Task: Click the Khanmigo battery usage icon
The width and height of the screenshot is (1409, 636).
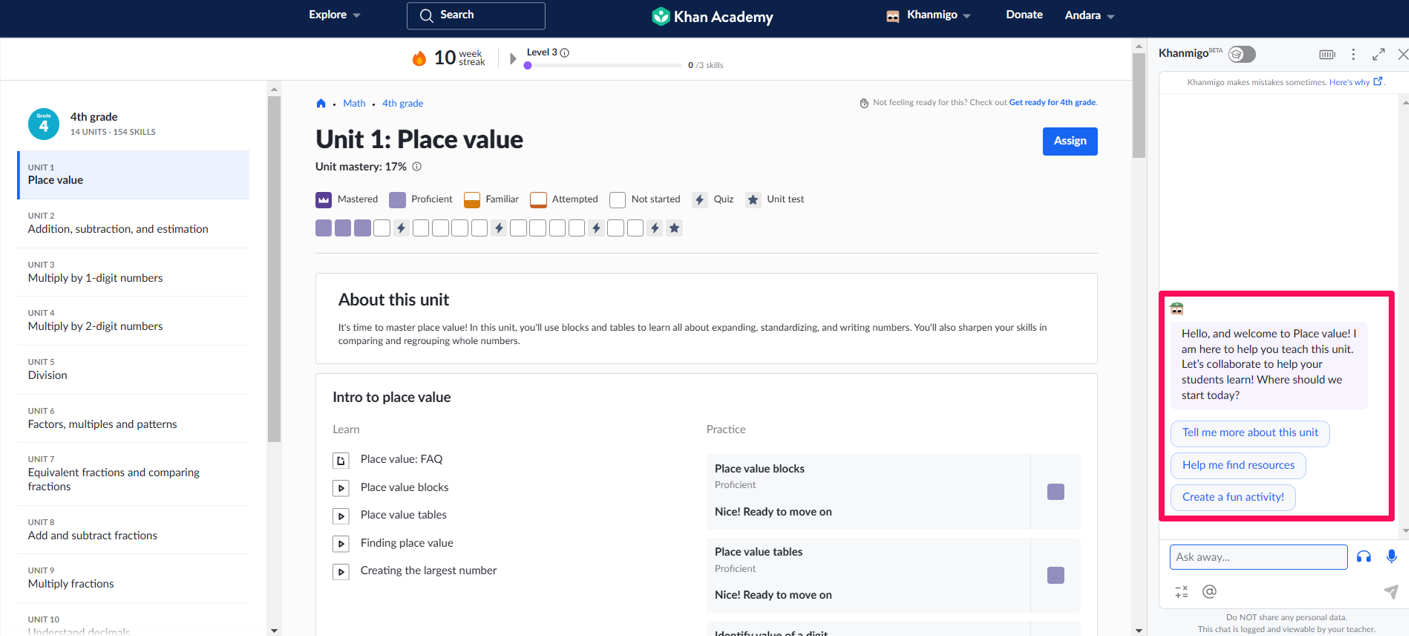Action: (1327, 55)
